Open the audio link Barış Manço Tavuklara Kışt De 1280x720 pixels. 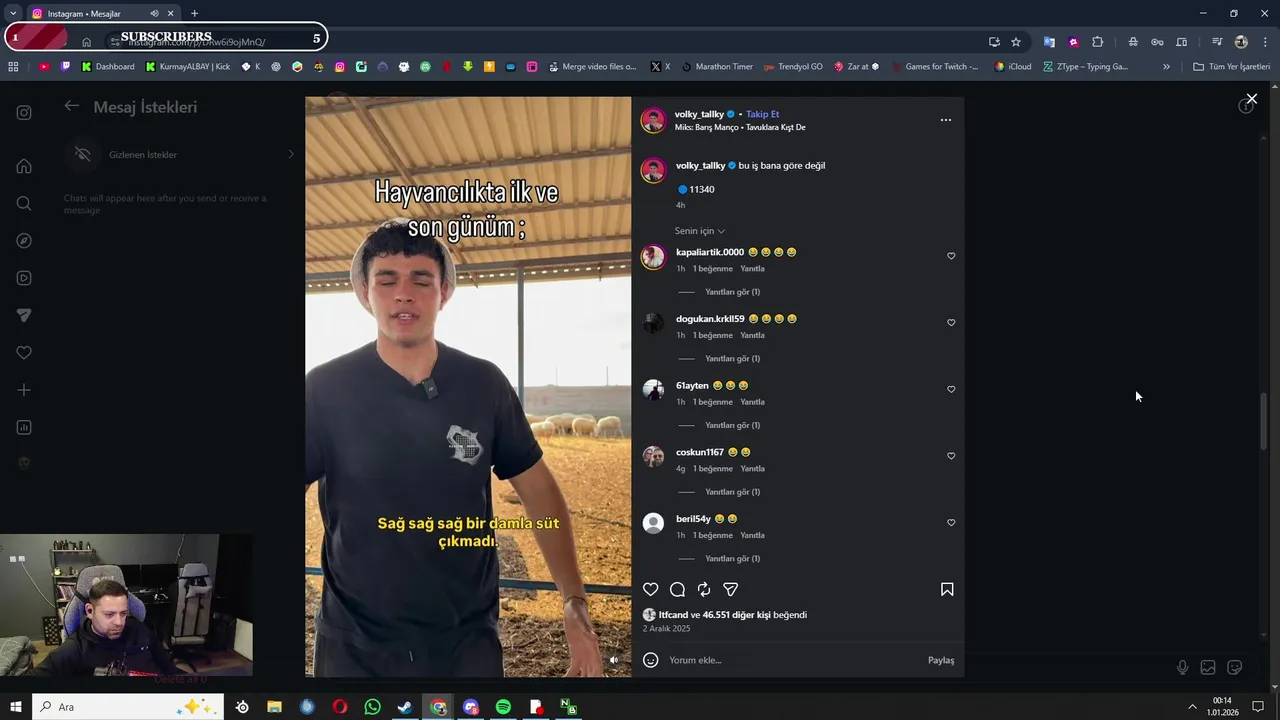(x=740, y=128)
